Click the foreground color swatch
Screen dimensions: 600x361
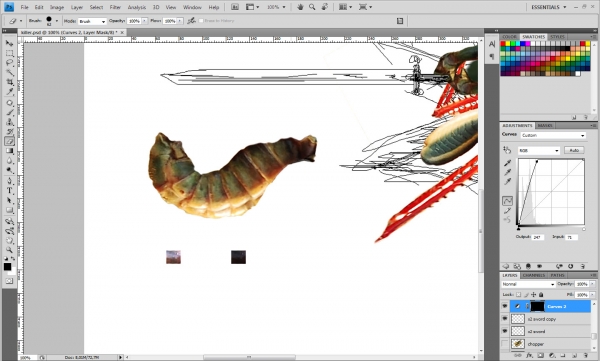click(7, 267)
